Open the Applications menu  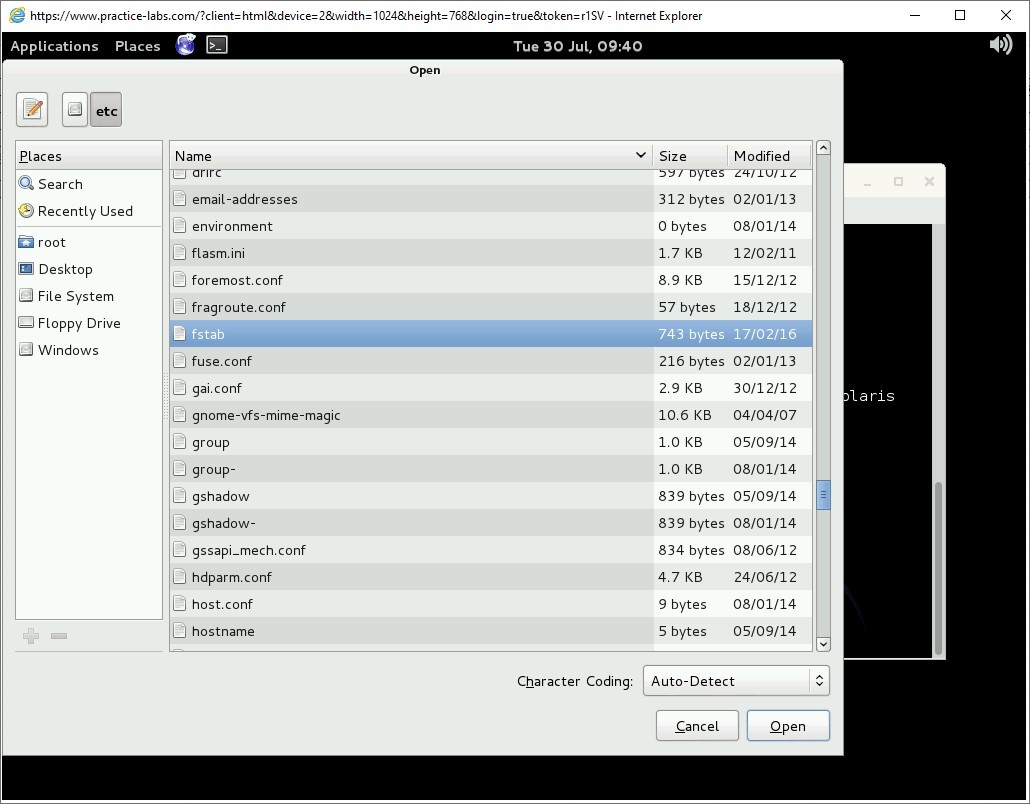54,46
